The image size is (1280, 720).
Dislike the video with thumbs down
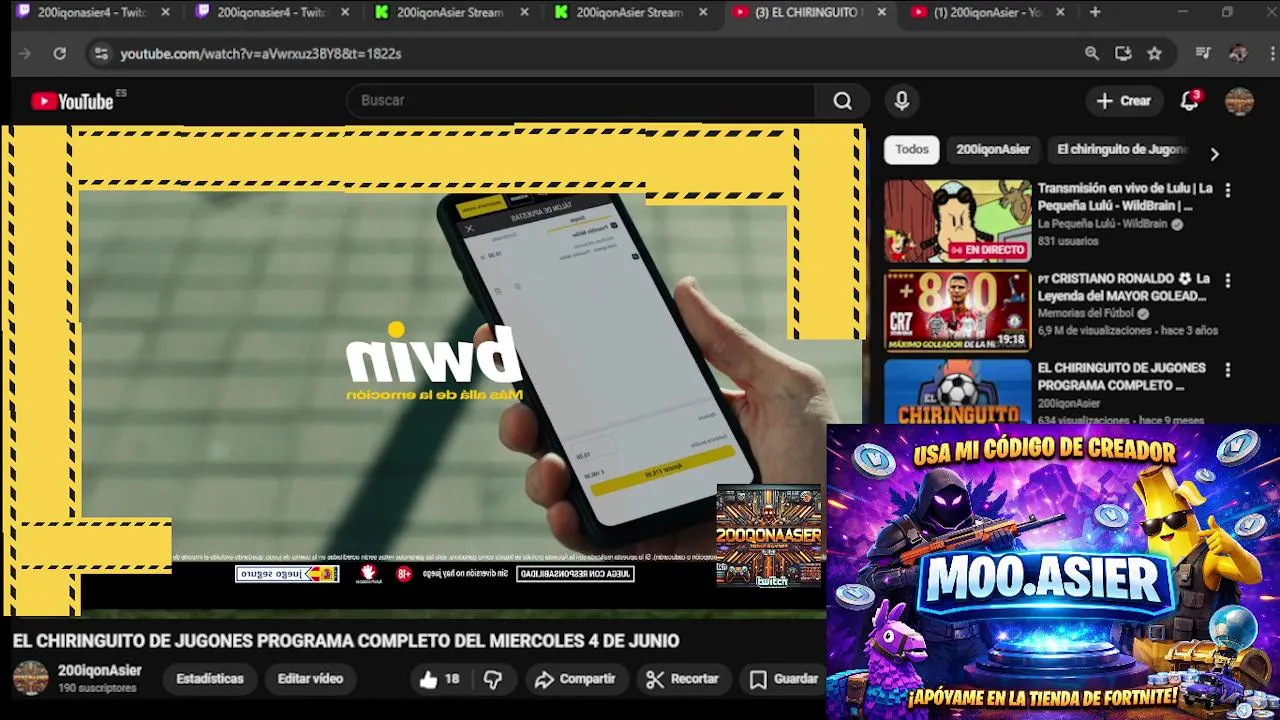pos(493,679)
